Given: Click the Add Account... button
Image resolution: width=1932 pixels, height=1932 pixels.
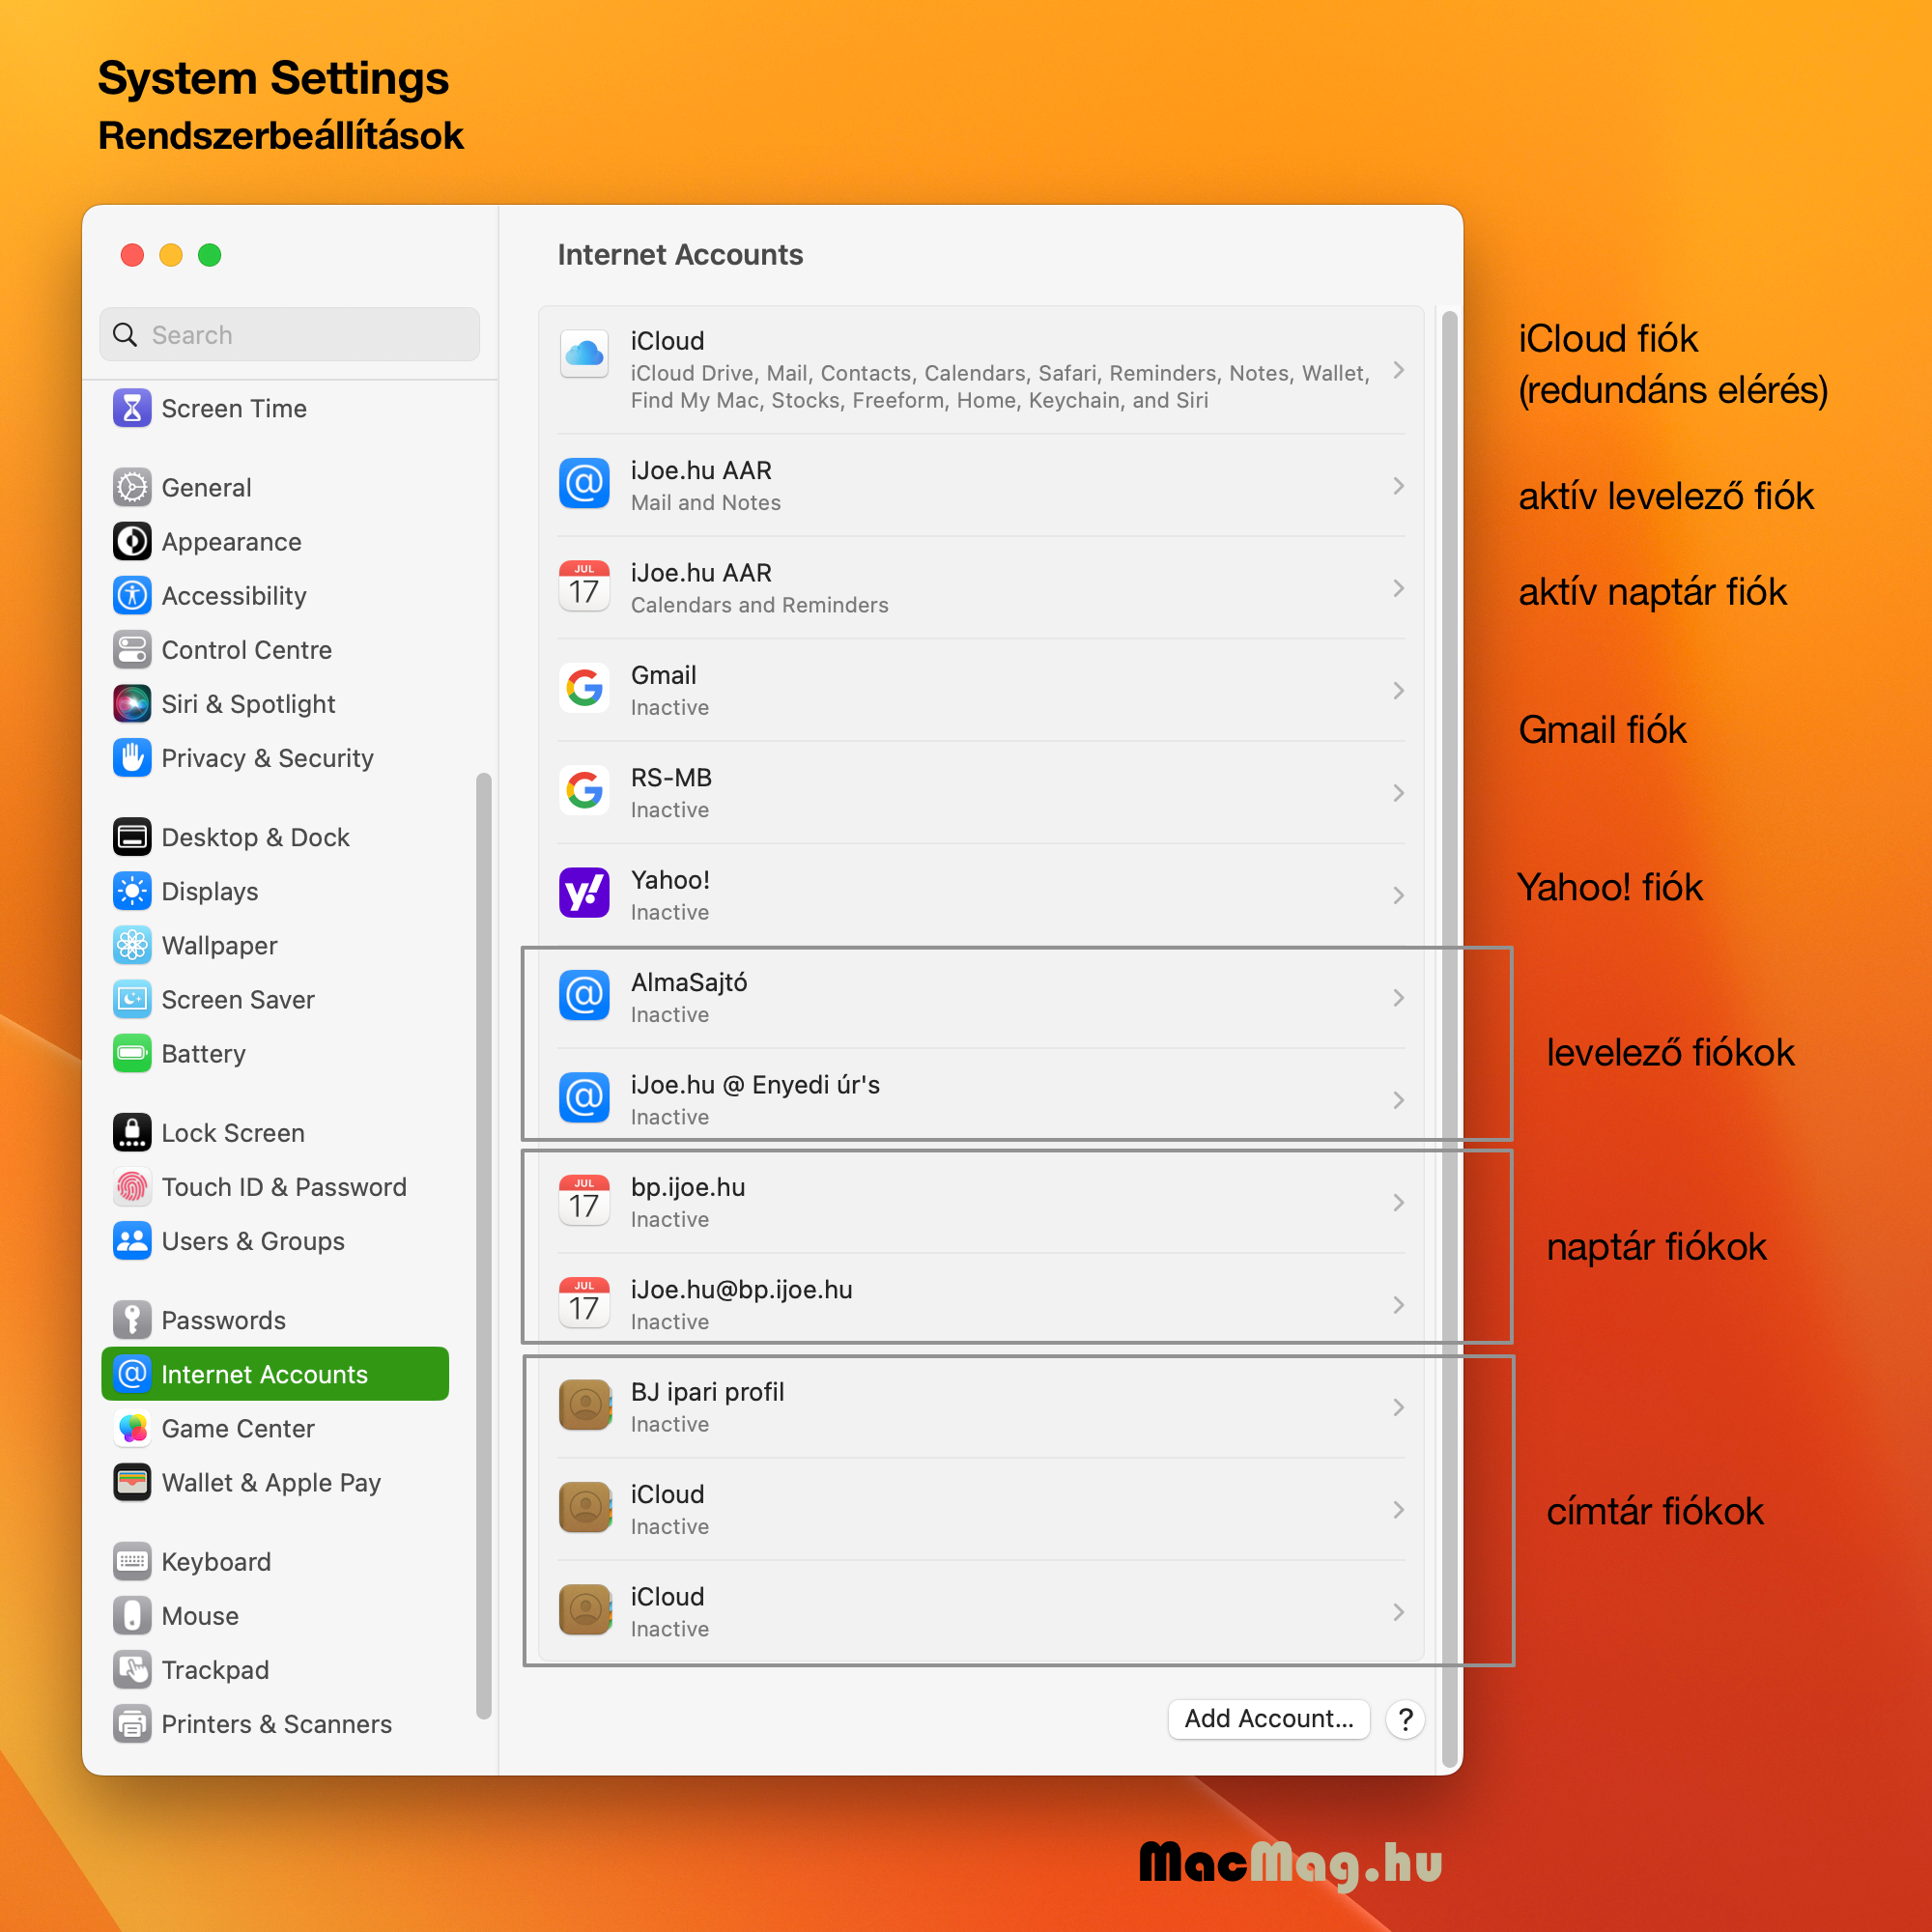Looking at the screenshot, I should (x=1268, y=1718).
